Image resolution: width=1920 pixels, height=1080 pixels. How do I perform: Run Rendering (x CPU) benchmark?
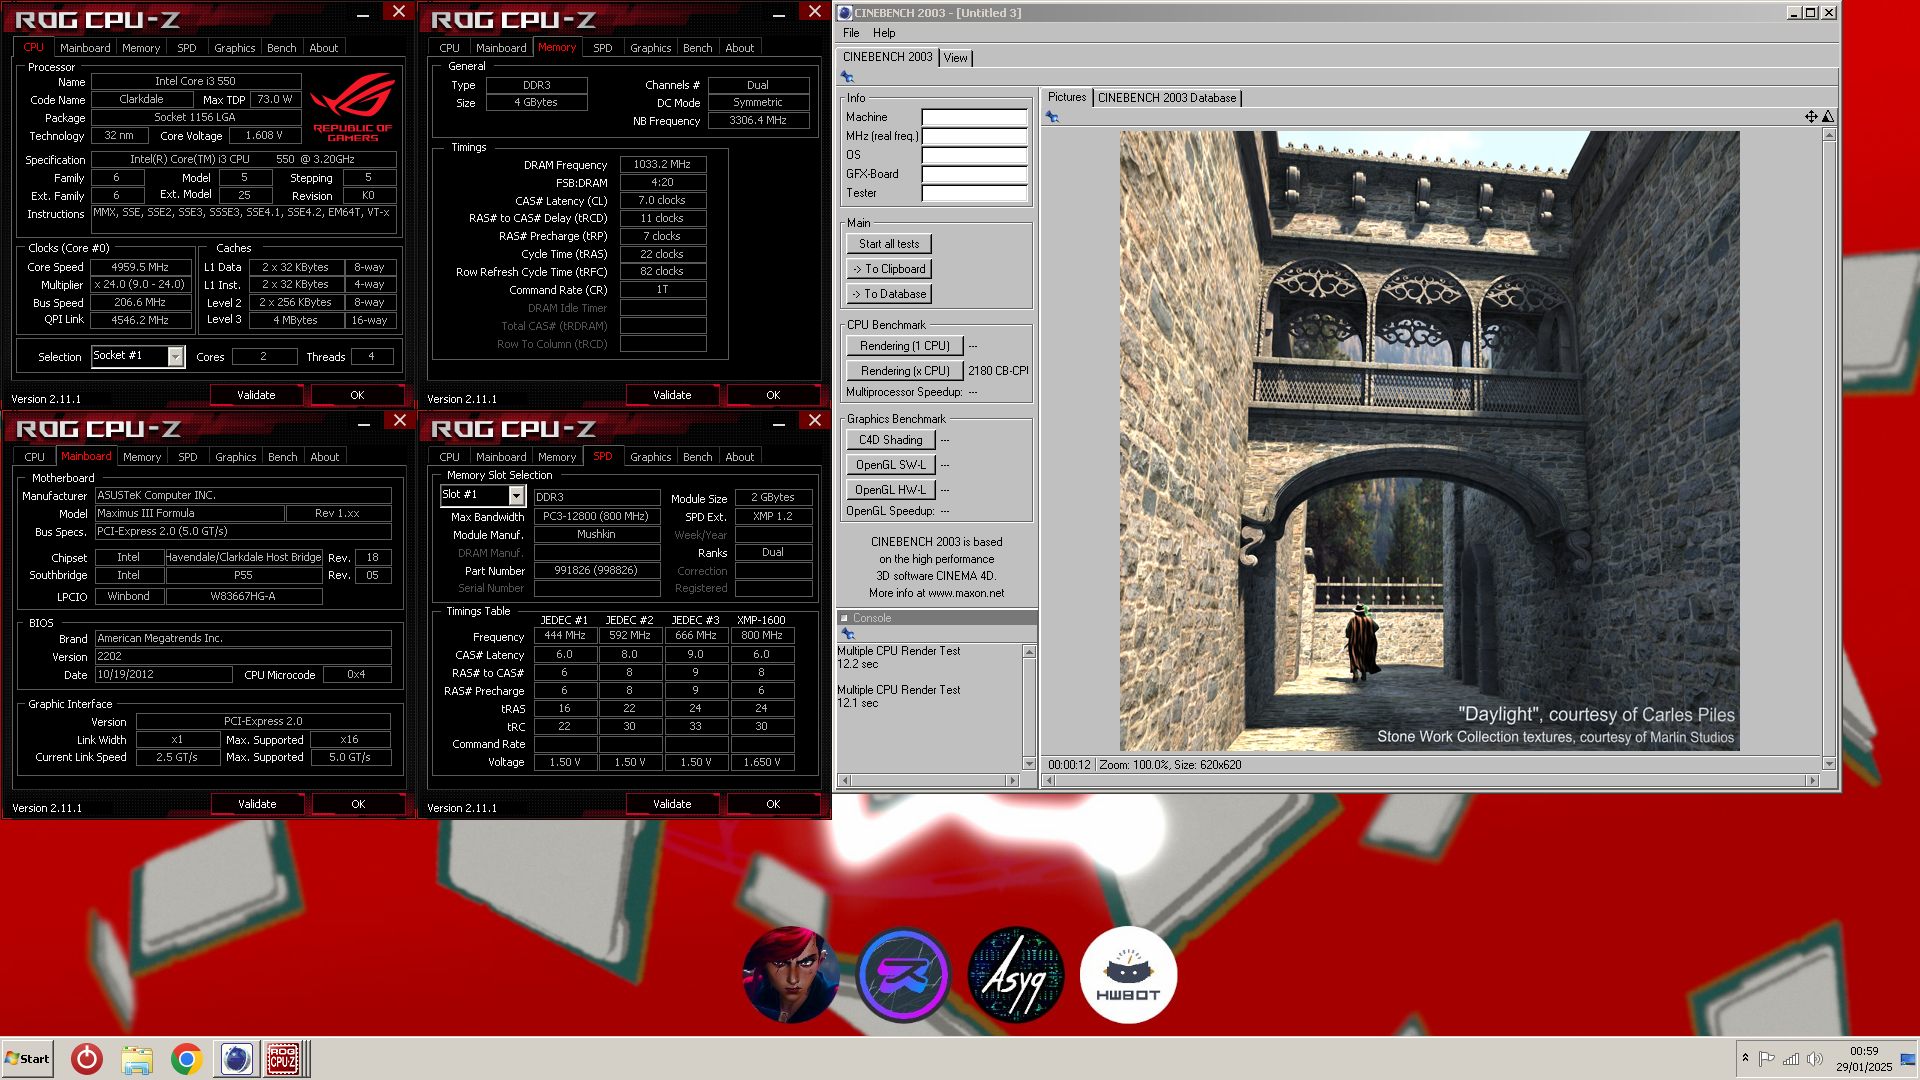(905, 371)
